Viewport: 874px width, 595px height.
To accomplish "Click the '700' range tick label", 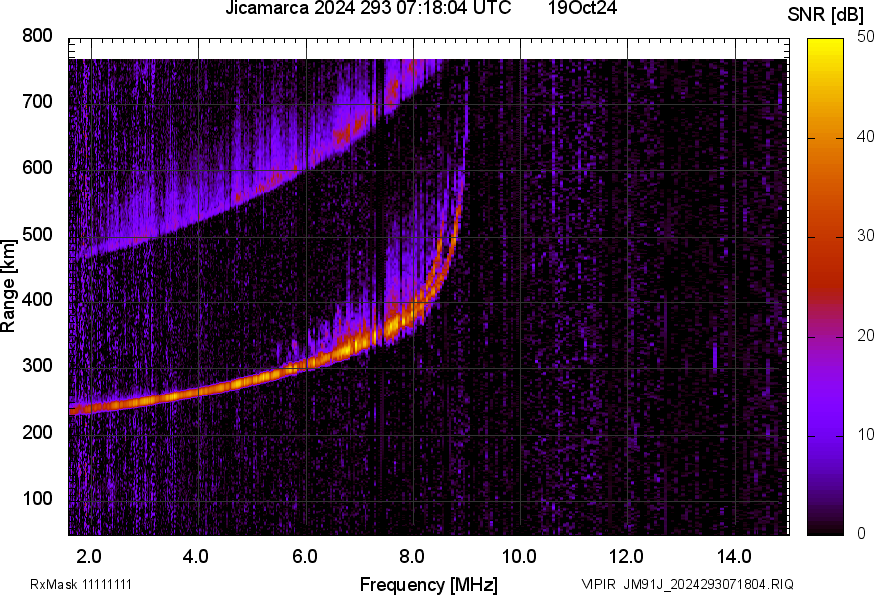I will pos(37,102).
